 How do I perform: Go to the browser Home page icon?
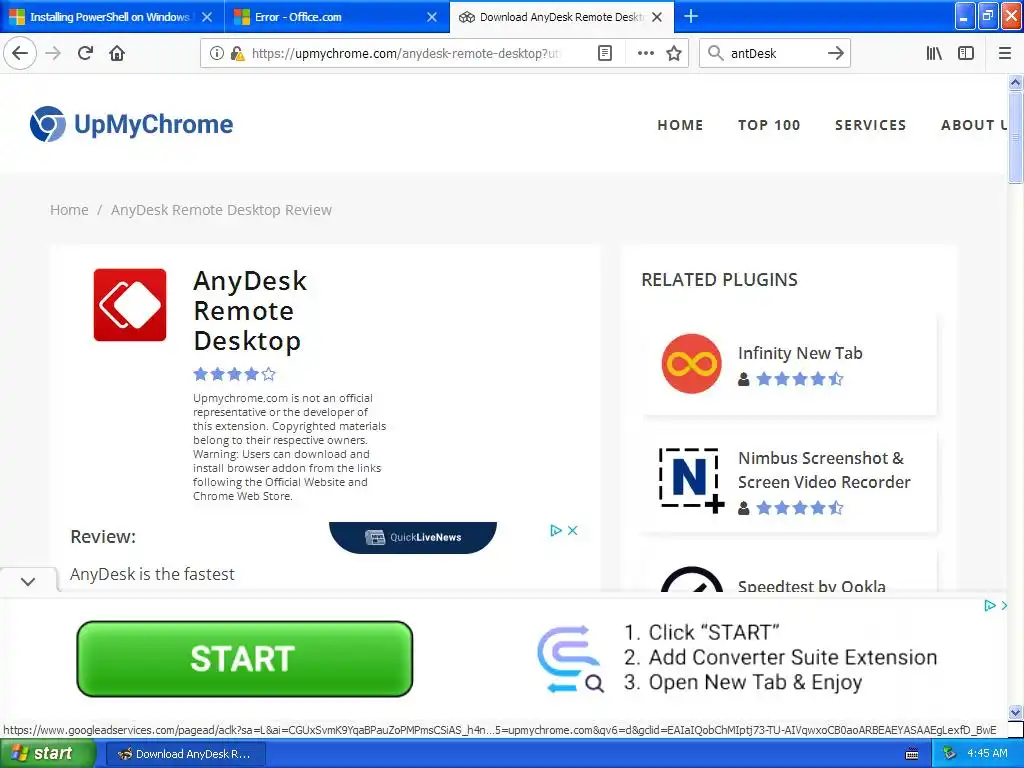(117, 53)
